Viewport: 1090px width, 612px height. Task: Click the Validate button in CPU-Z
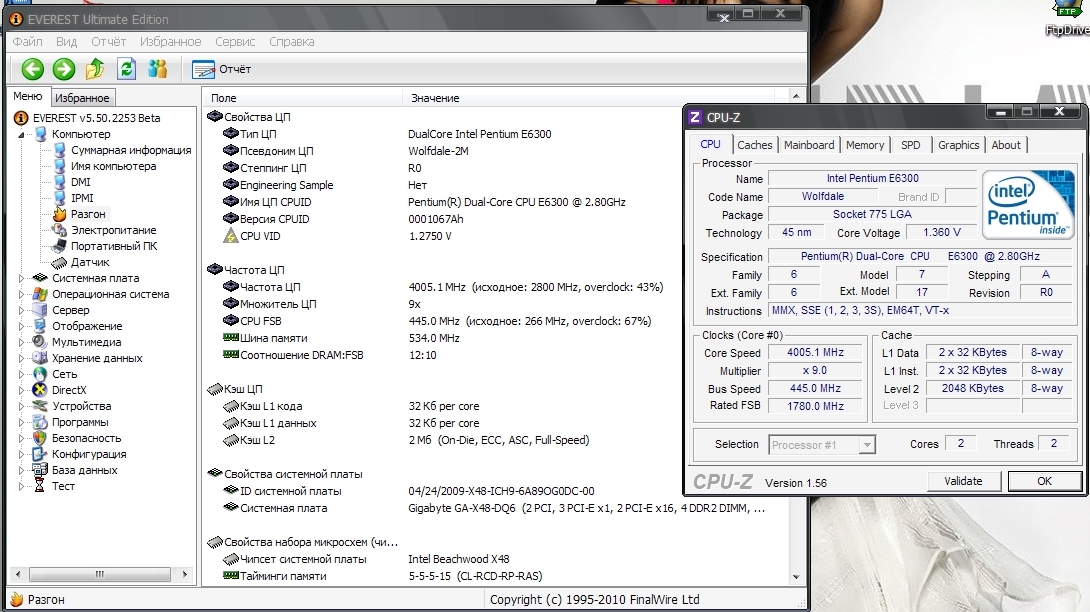963,481
